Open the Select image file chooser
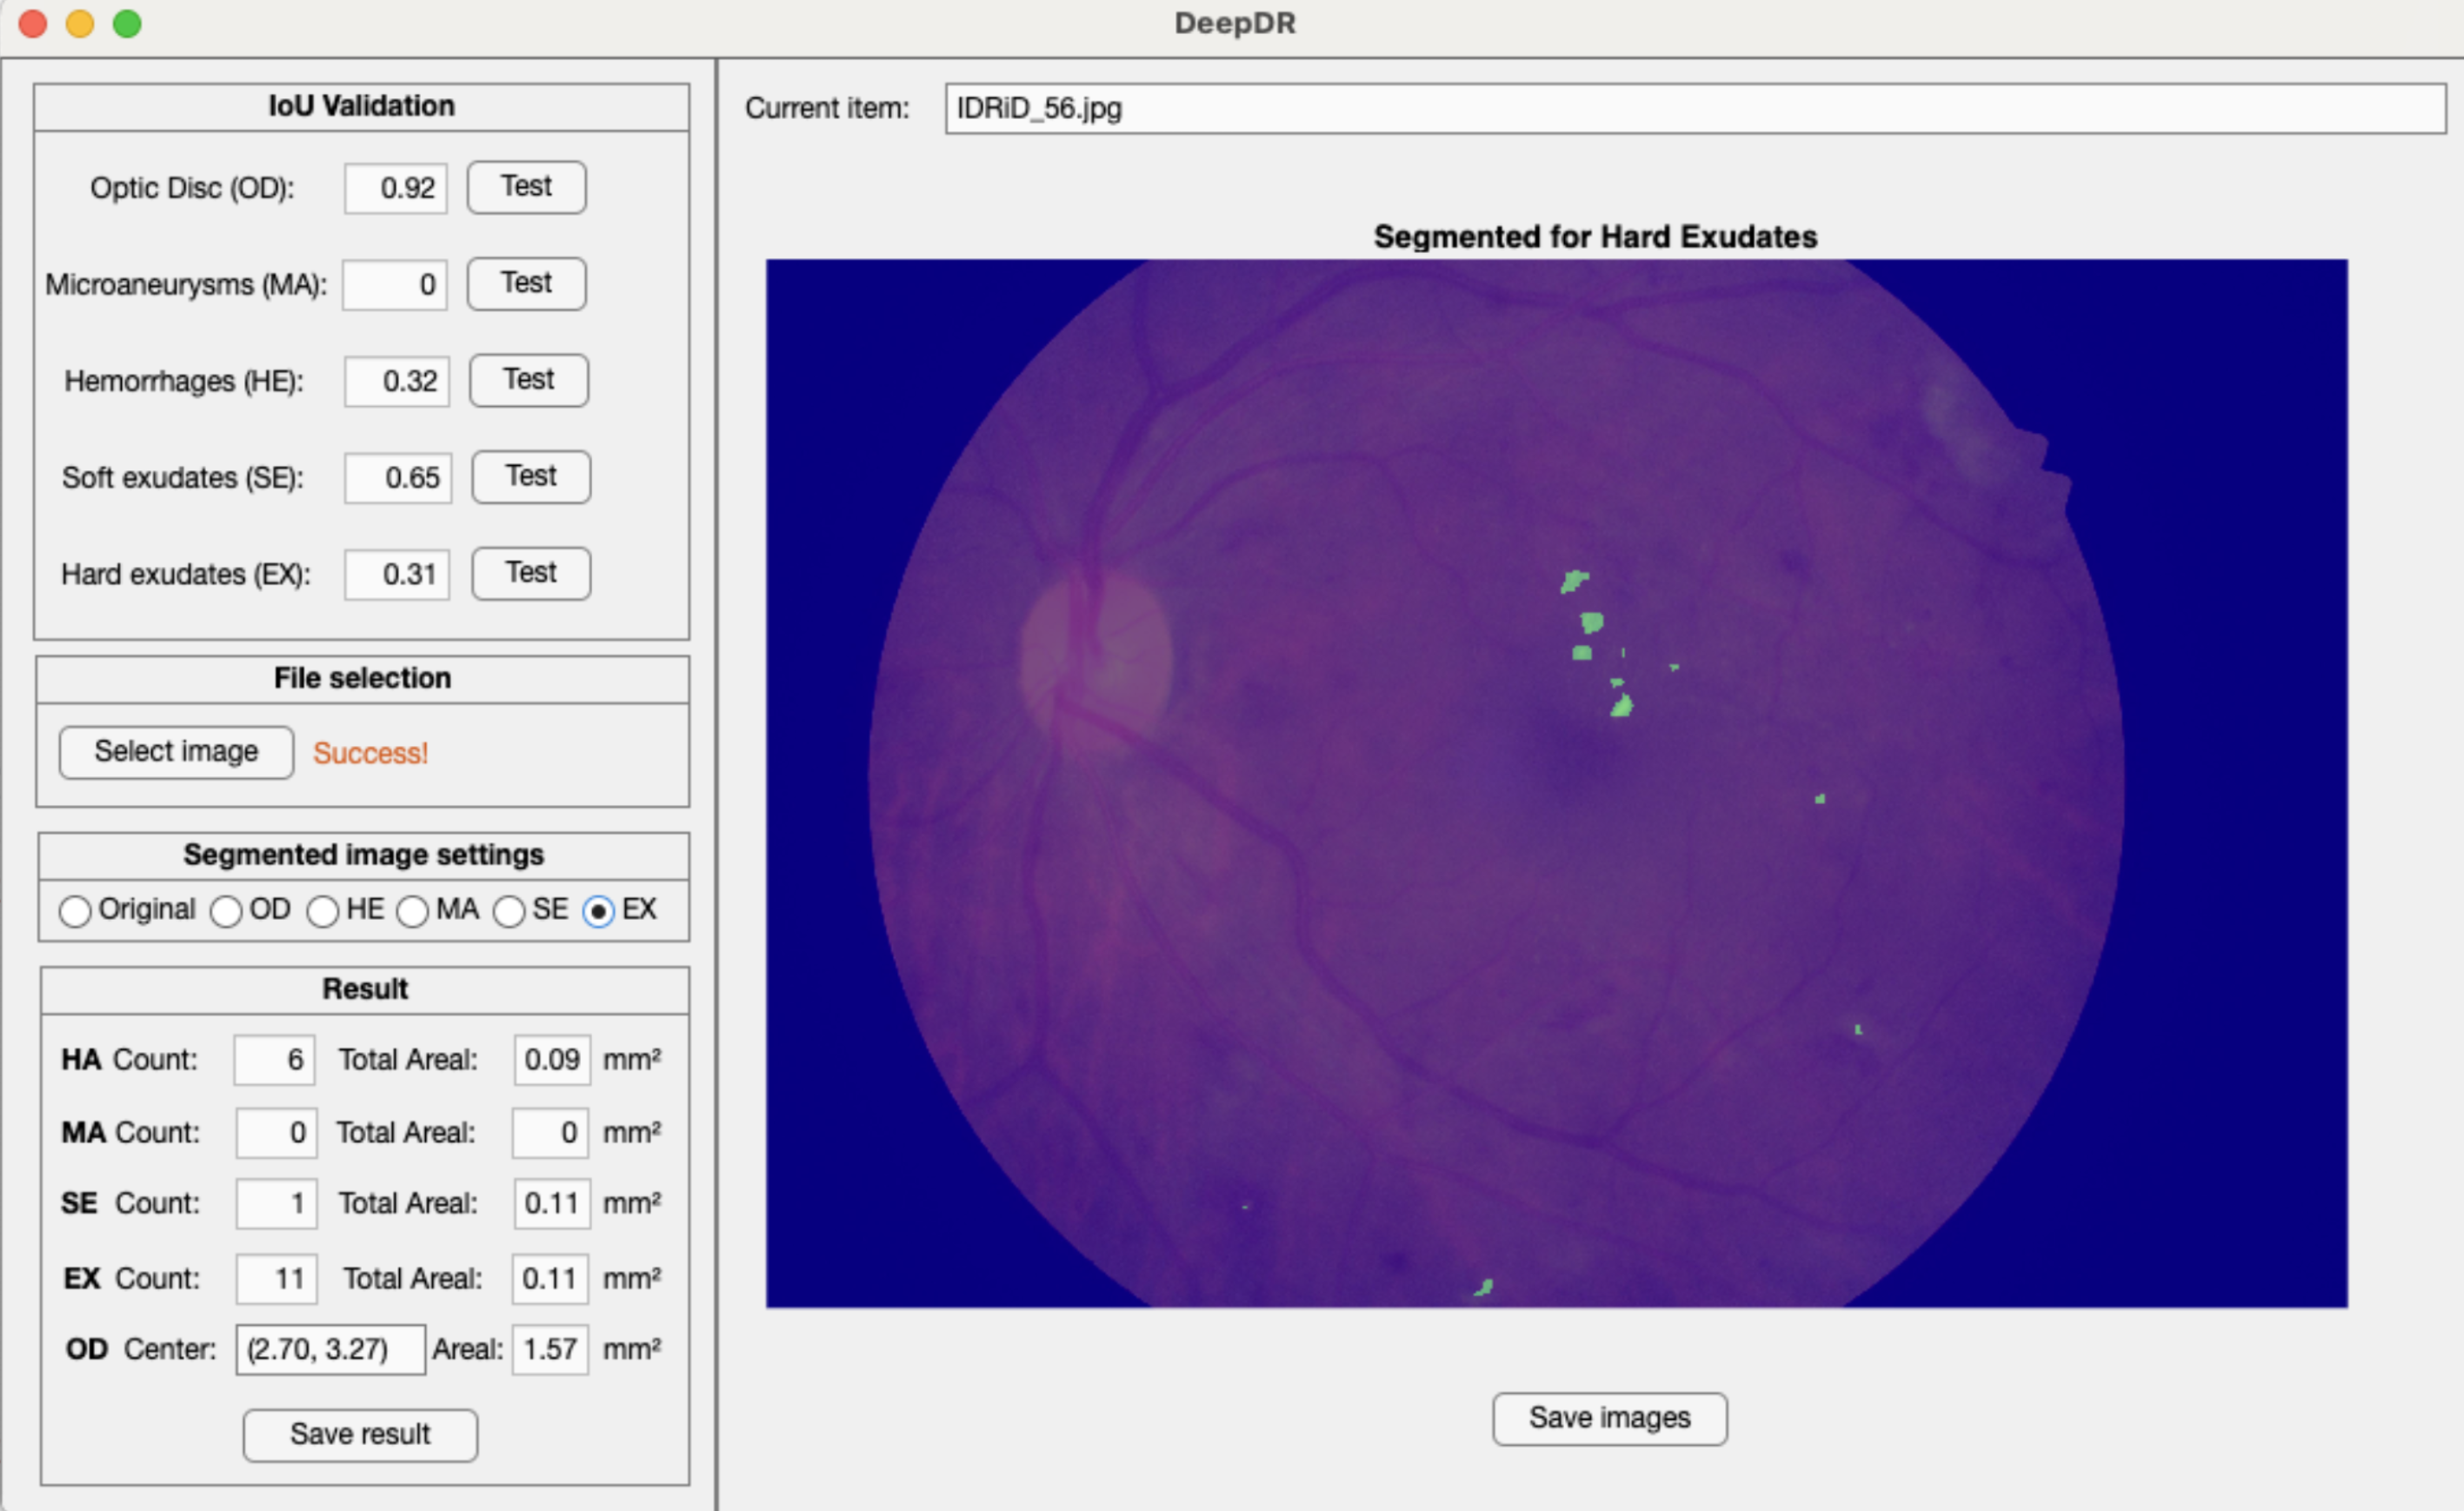The height and width of the screenshot is (1511, 2464). [x=176, y=752]
